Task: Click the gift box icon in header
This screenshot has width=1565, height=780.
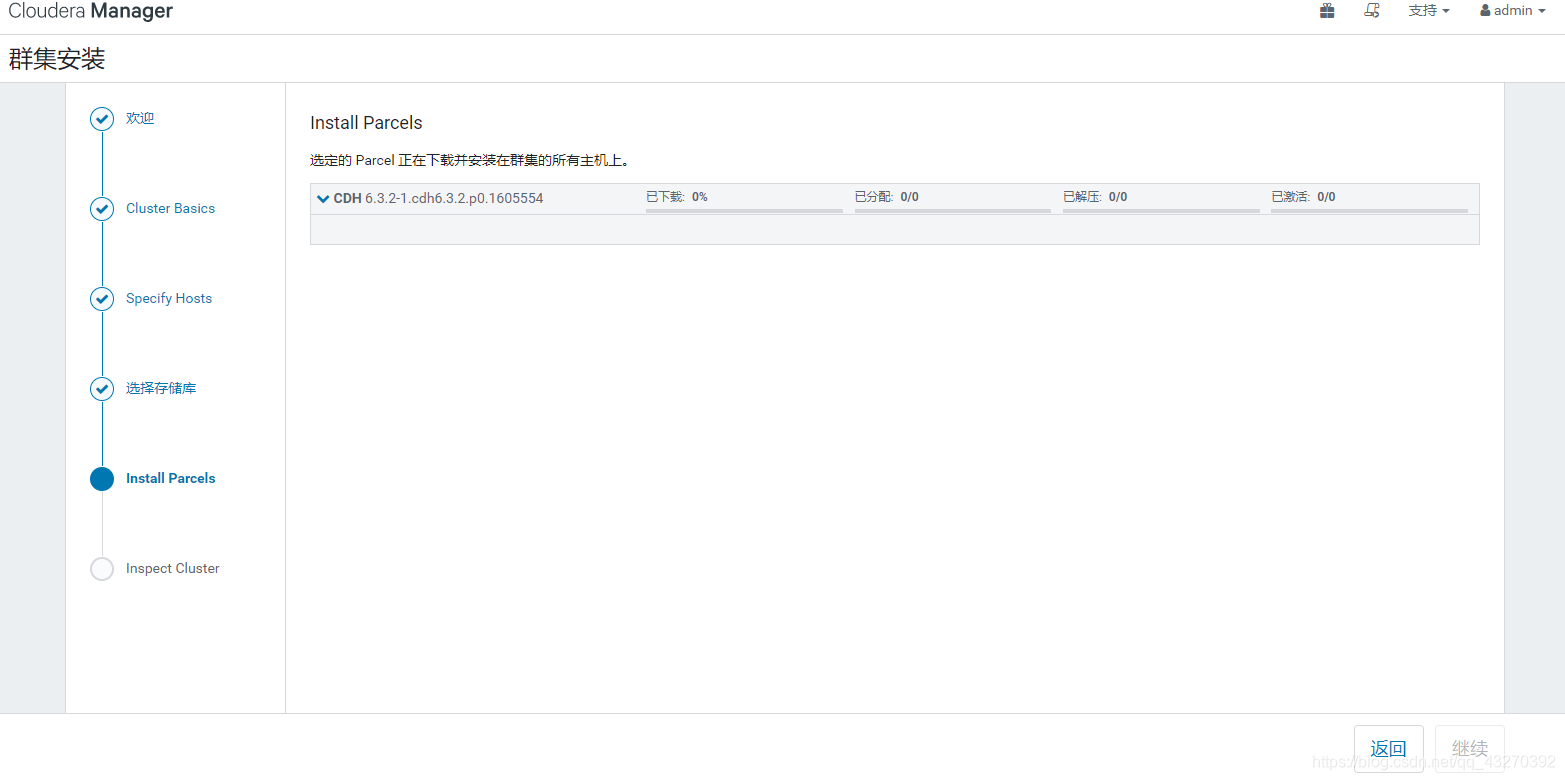Action: click(1327, 11)
